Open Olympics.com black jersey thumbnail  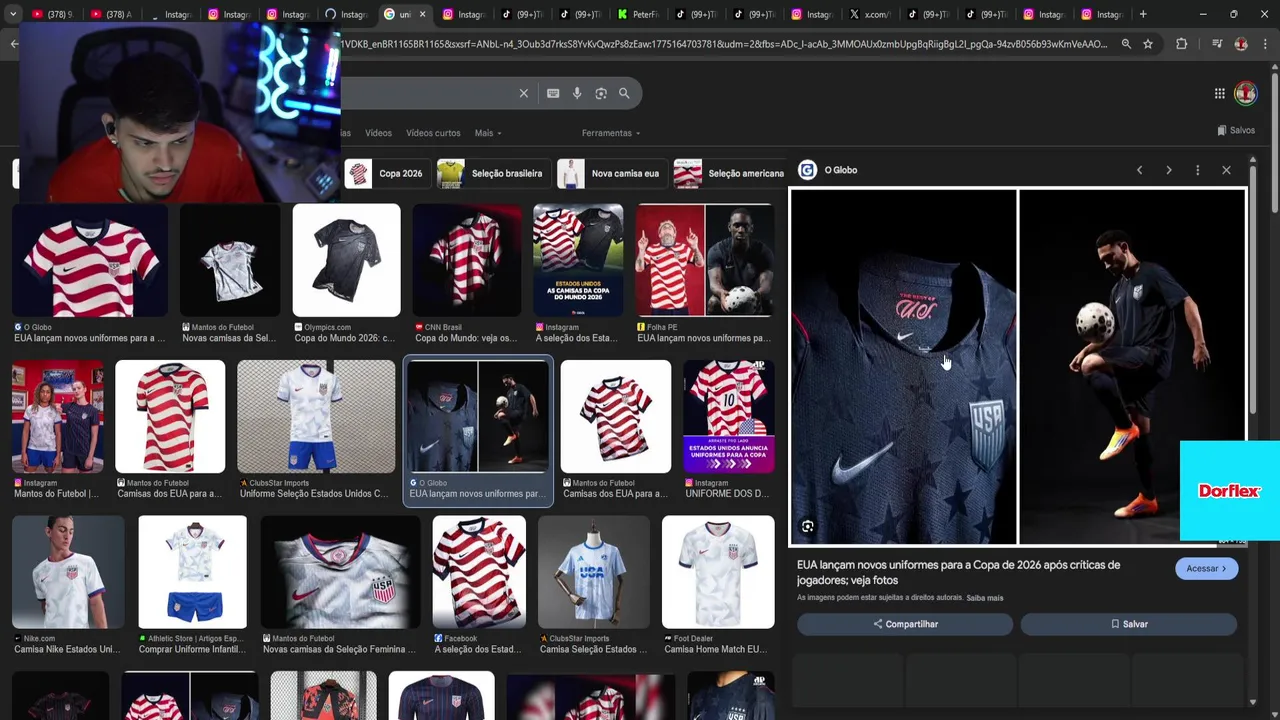(346, 260)
